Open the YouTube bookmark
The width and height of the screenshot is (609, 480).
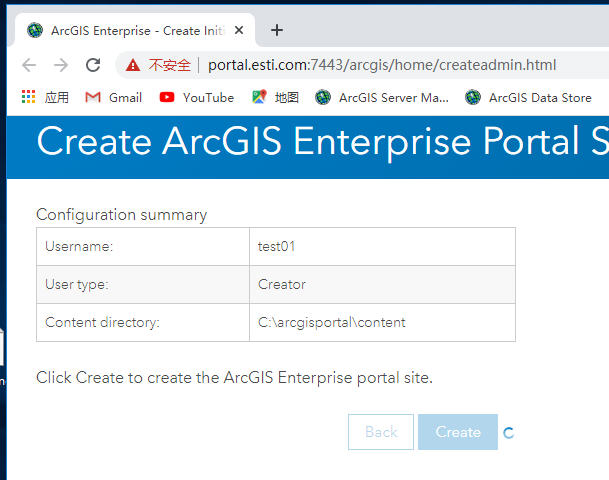197,97
